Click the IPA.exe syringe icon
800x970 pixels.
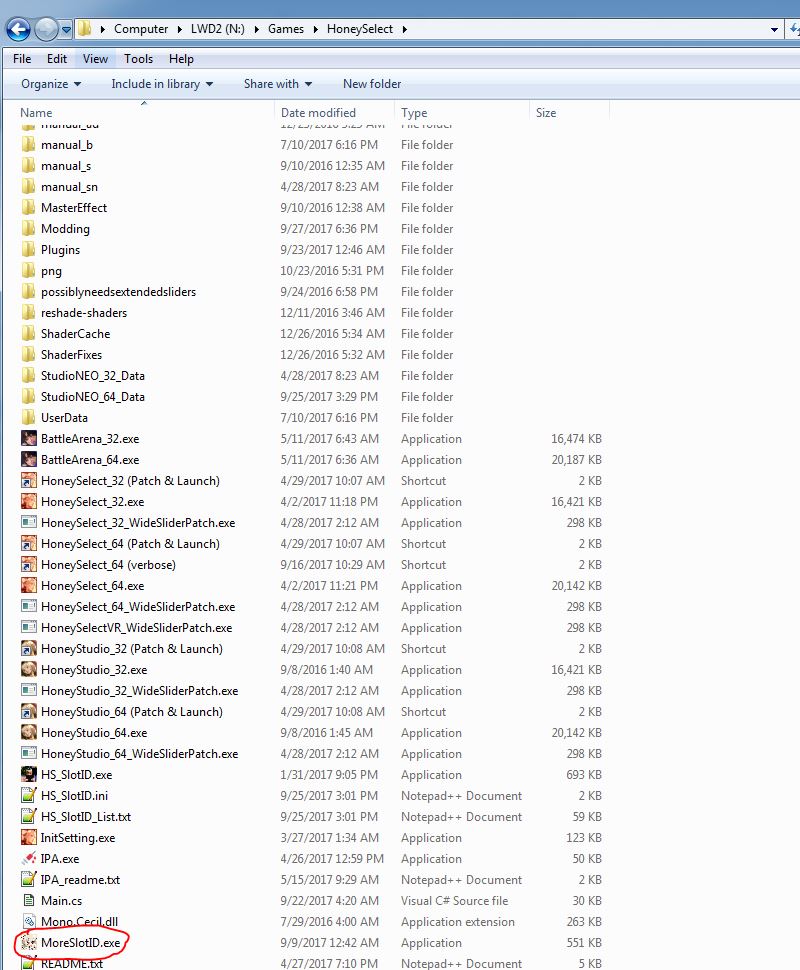click(28, 859)
